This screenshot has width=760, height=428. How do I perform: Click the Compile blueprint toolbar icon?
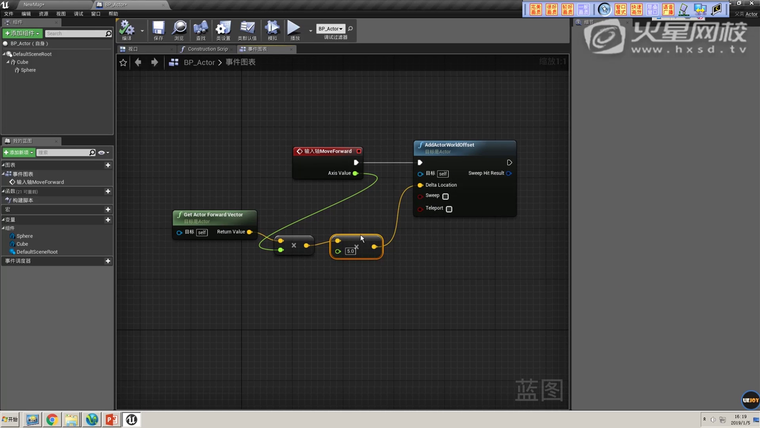tap(127, 29)
